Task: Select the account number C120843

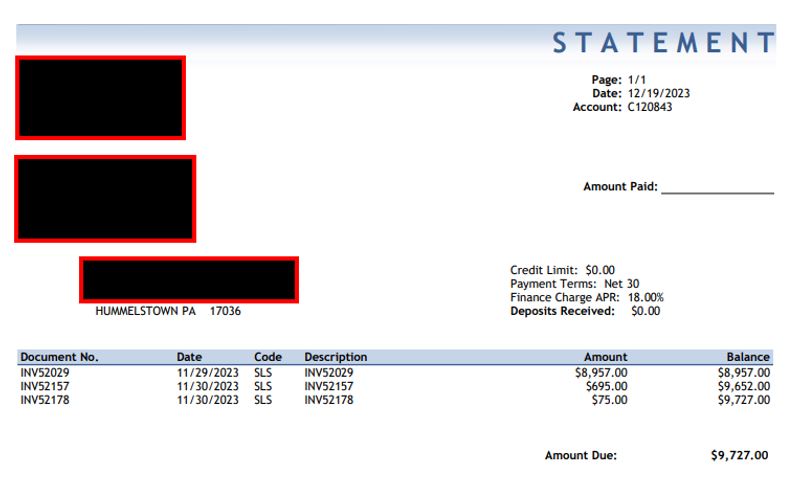Action: 649,107
